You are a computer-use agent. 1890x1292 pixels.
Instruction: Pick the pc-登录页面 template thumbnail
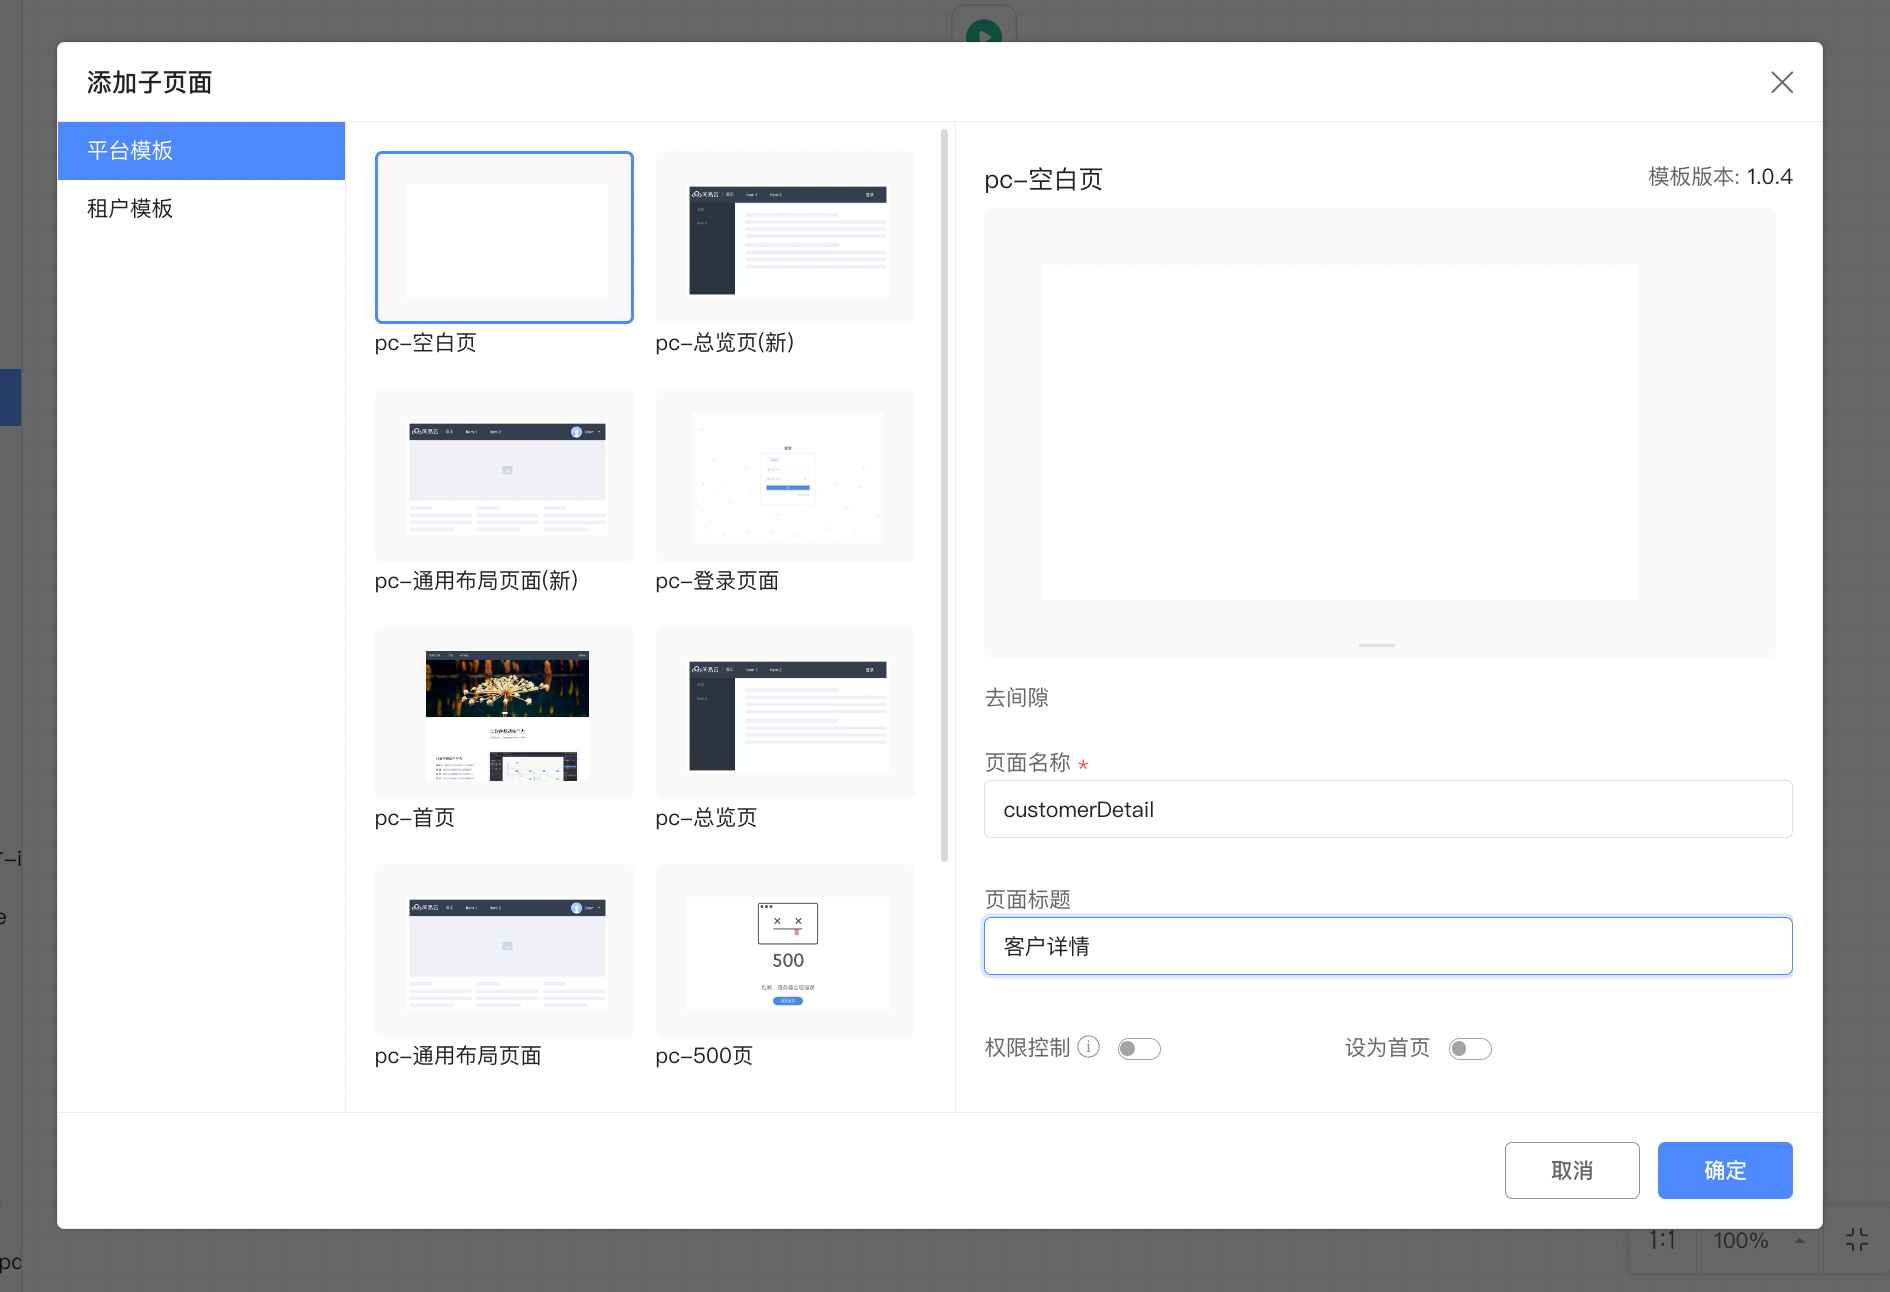pos(785,475)
